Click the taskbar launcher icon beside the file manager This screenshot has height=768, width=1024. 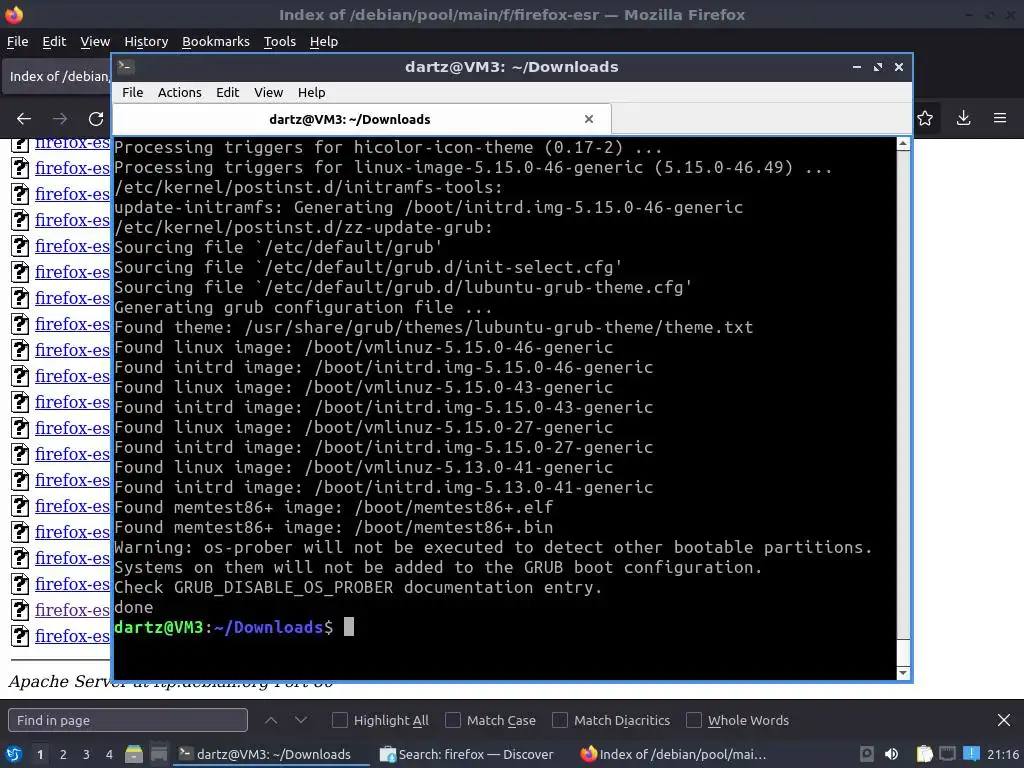(159, 754)
